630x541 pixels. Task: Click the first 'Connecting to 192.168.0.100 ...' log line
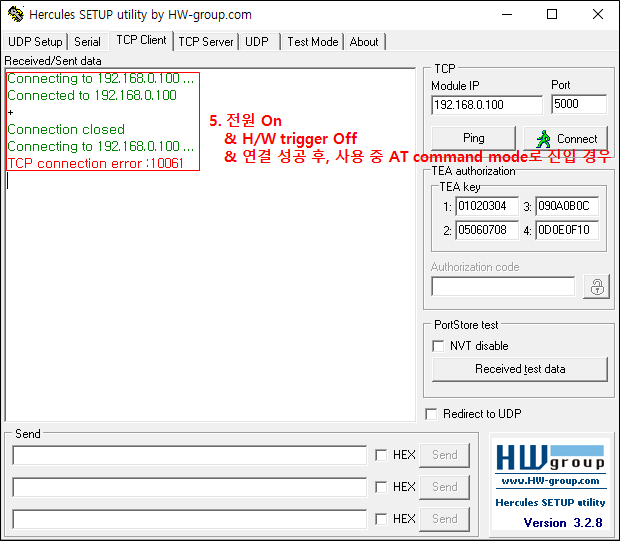point(100,78)
